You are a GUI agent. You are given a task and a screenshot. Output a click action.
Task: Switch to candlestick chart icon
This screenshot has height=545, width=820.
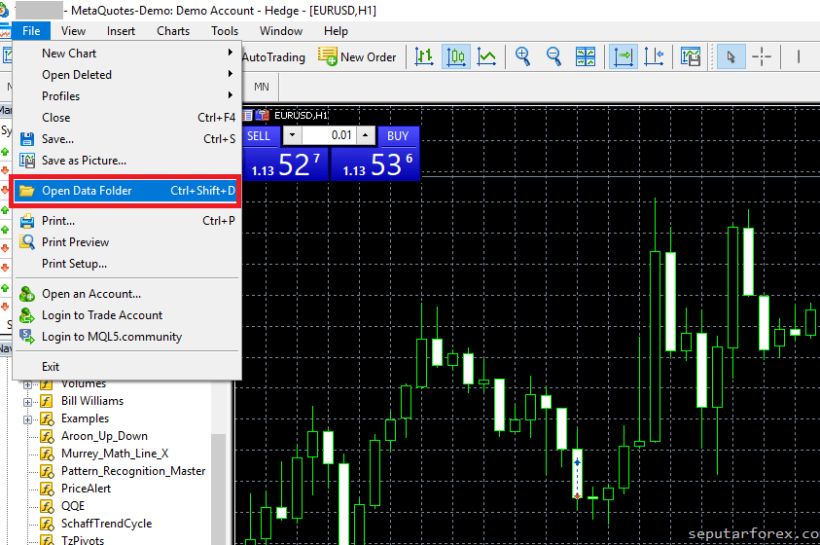click(x=456, y=57)
